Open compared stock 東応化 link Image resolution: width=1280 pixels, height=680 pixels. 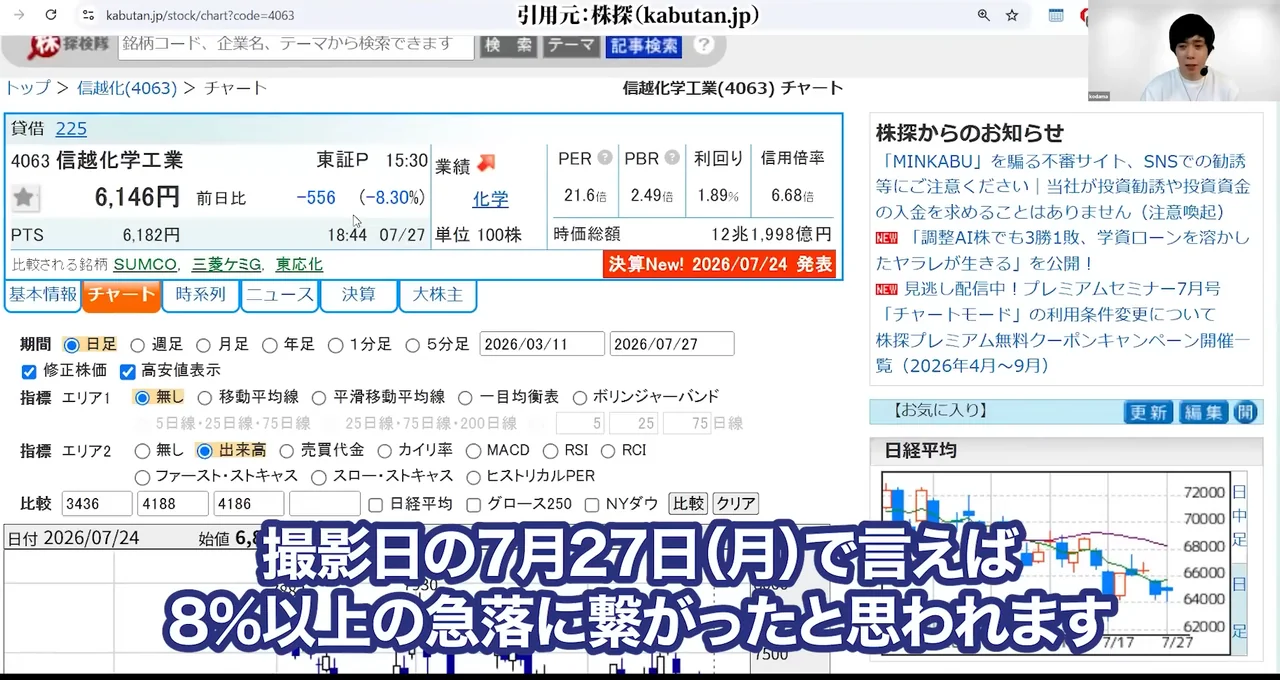pyautogui.click(x=299, y=264)
